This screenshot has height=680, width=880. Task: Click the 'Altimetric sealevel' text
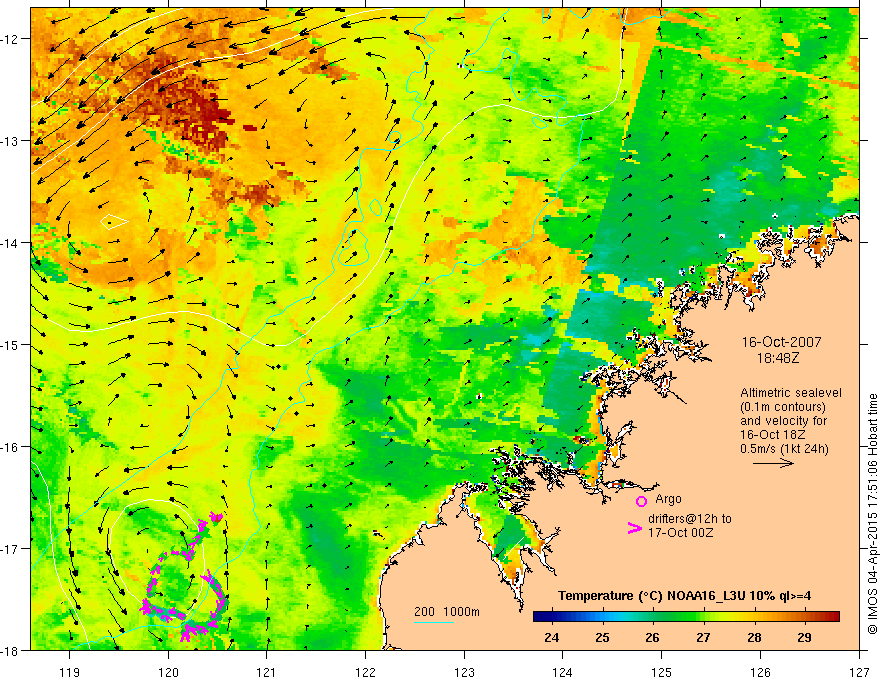(791, 393)
